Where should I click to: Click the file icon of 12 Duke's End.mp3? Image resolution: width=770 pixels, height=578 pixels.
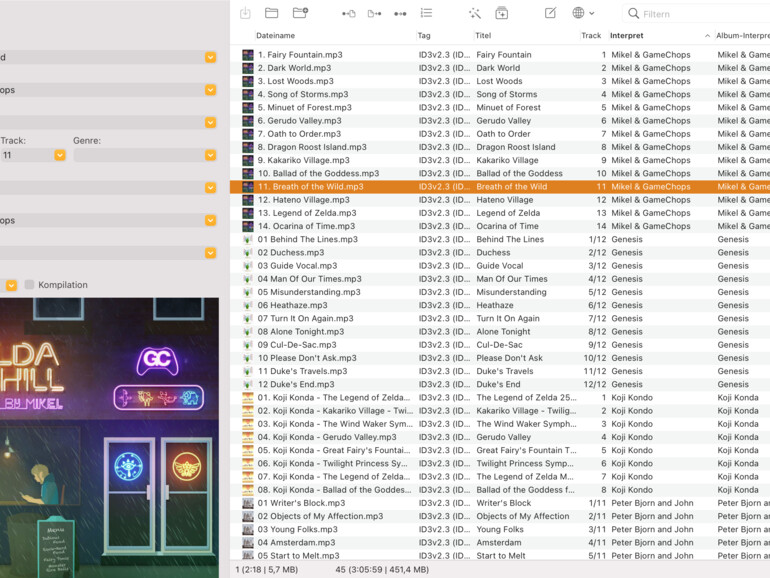(248, 385)
